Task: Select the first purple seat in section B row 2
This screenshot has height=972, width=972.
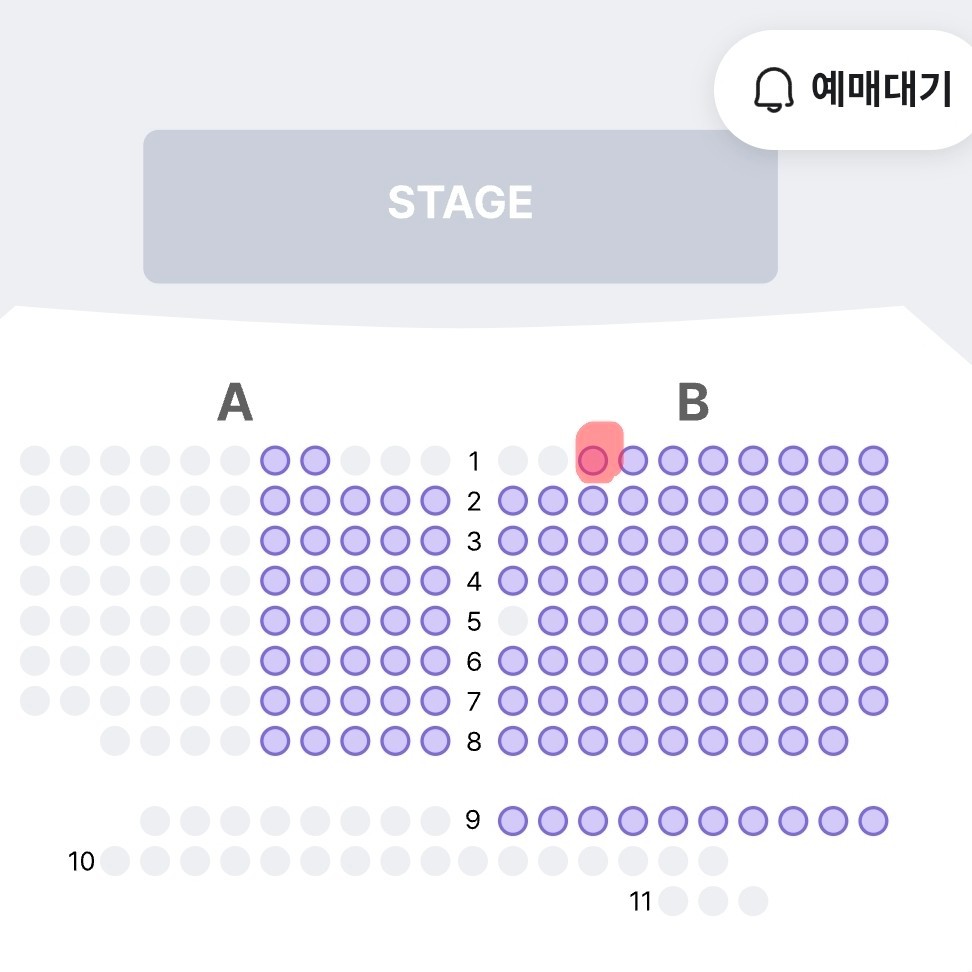Action: pos(511,501)
